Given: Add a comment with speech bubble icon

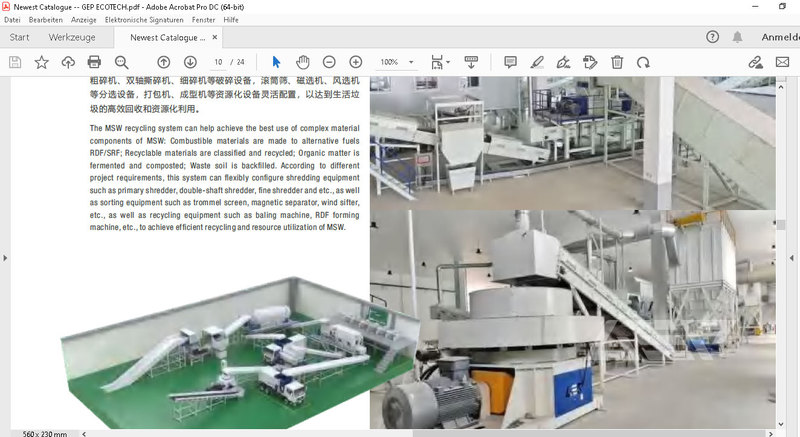Looking at the screenshot, I should [510, 62].
